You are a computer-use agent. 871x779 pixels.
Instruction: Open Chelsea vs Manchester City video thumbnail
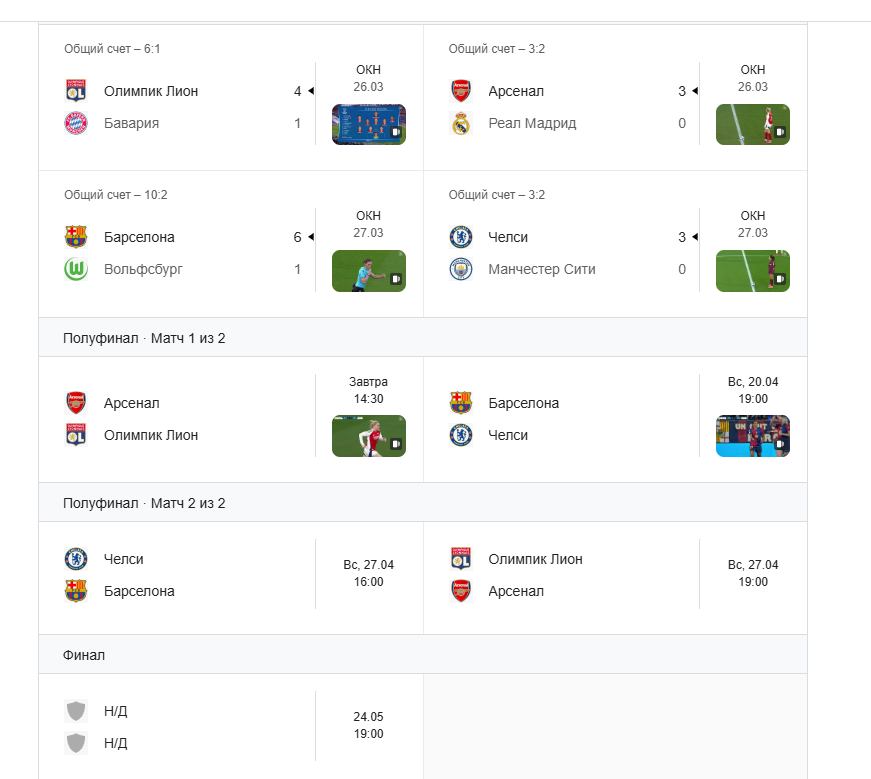tap(753, 271)
